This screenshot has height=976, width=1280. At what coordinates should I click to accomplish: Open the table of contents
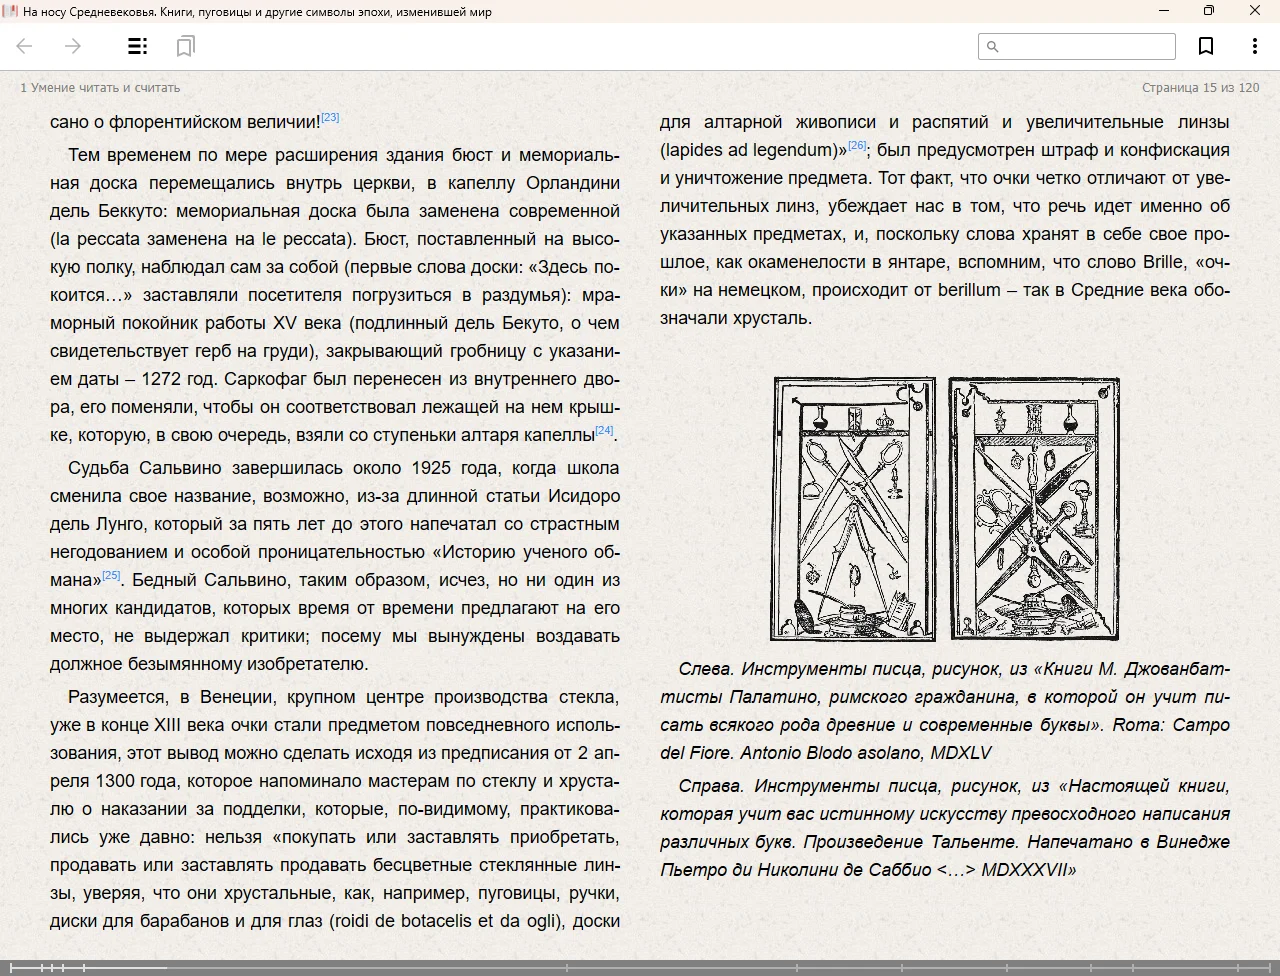[x=138, y=46]
